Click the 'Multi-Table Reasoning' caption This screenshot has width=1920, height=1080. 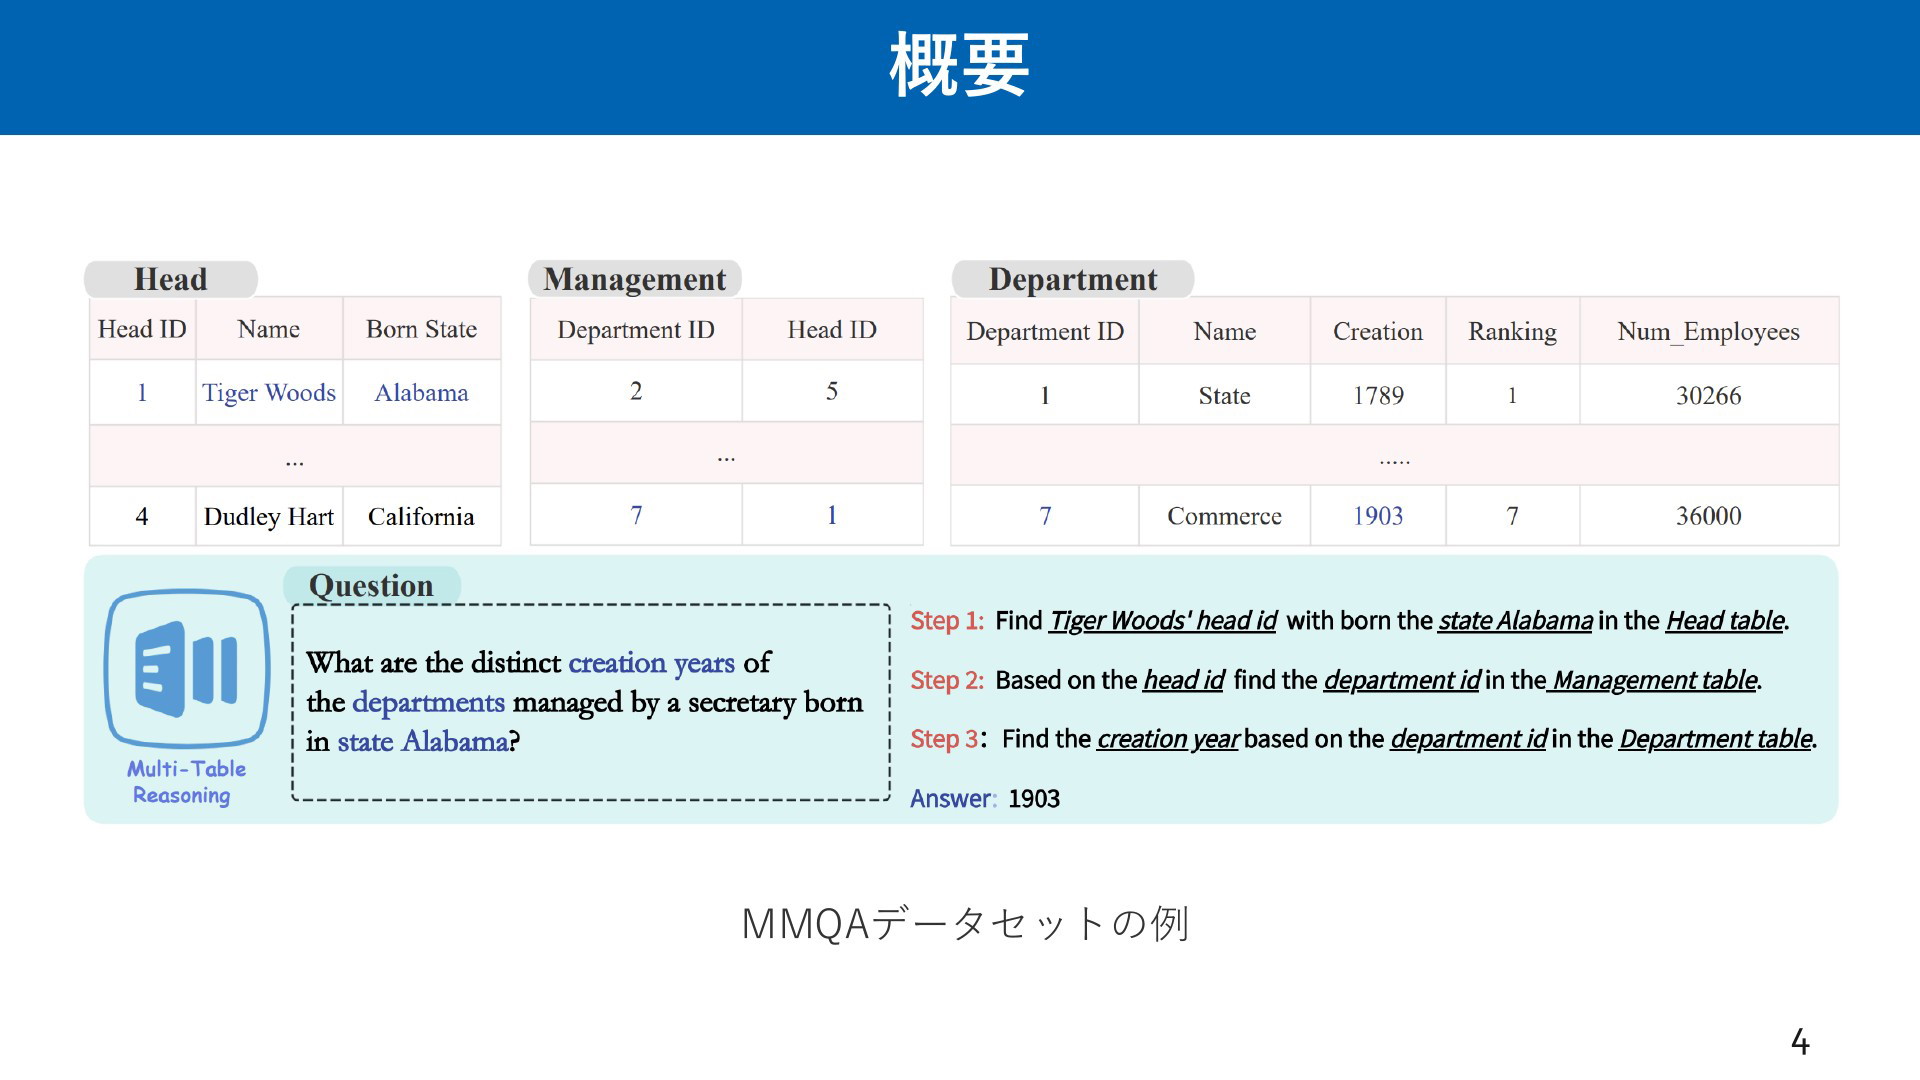186,782
